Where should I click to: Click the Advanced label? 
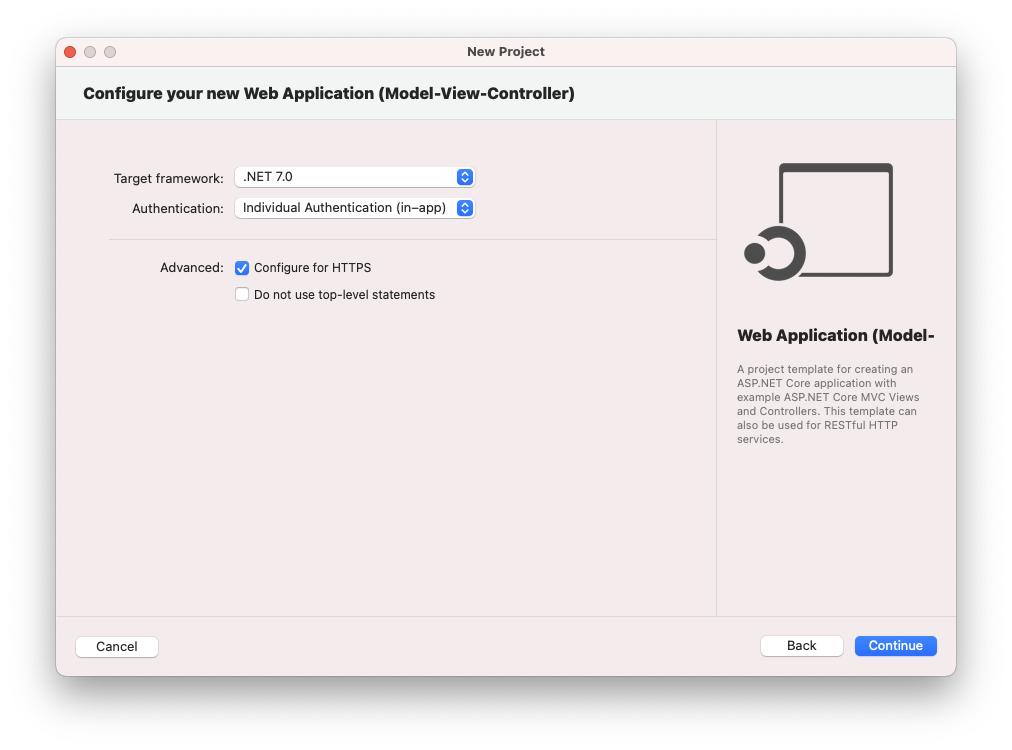pos(192,268)
